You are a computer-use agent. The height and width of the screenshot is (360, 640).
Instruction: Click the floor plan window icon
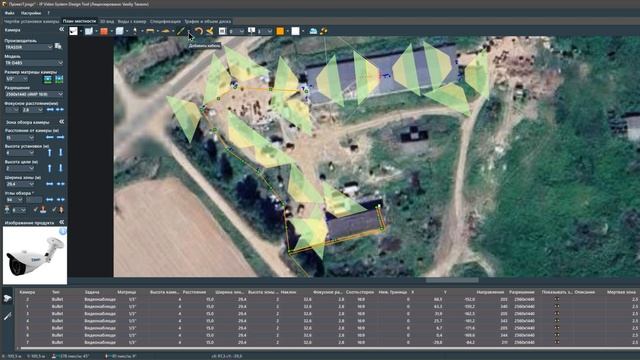[x=222, y=31]
